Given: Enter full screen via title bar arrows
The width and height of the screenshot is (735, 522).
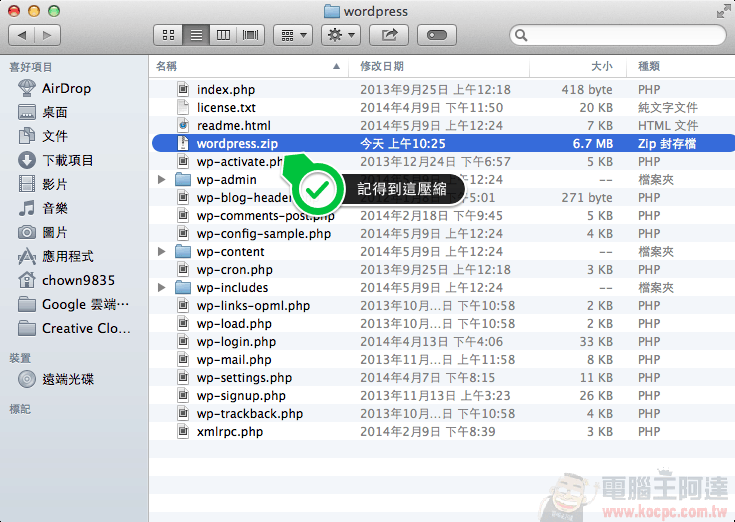Looking at the screenshot, I should point(723,11).
